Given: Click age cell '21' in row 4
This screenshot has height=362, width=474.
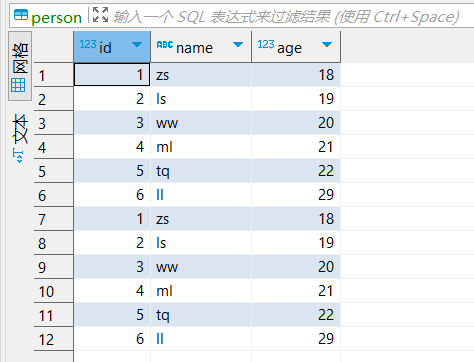Looking at the screenshot, I should [x=296, y=147].
